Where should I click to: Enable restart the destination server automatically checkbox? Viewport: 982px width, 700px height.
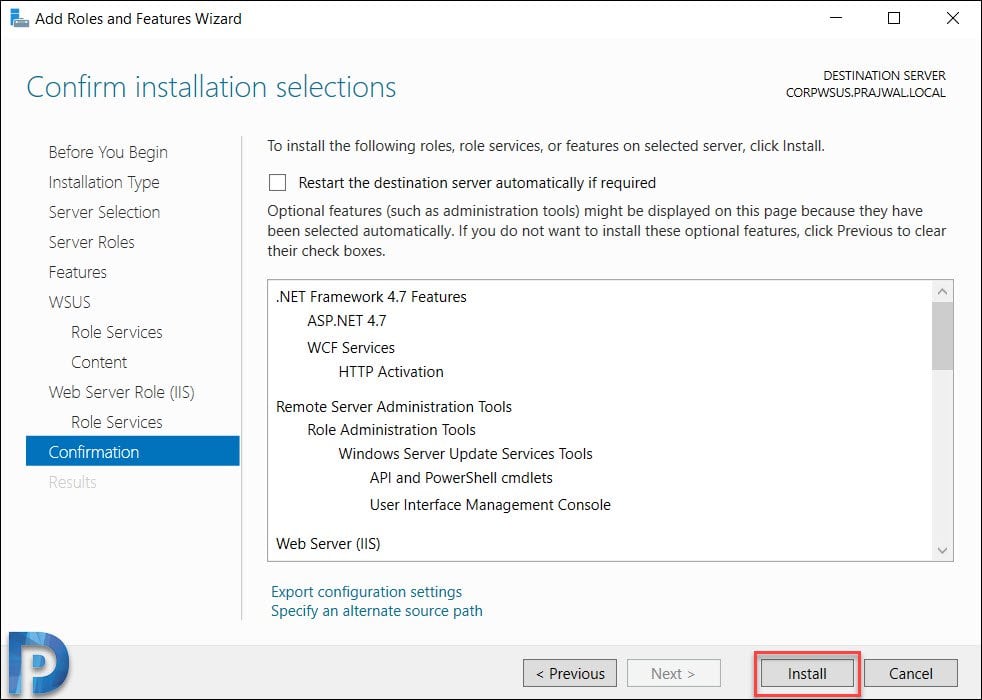tap(277, 182)
